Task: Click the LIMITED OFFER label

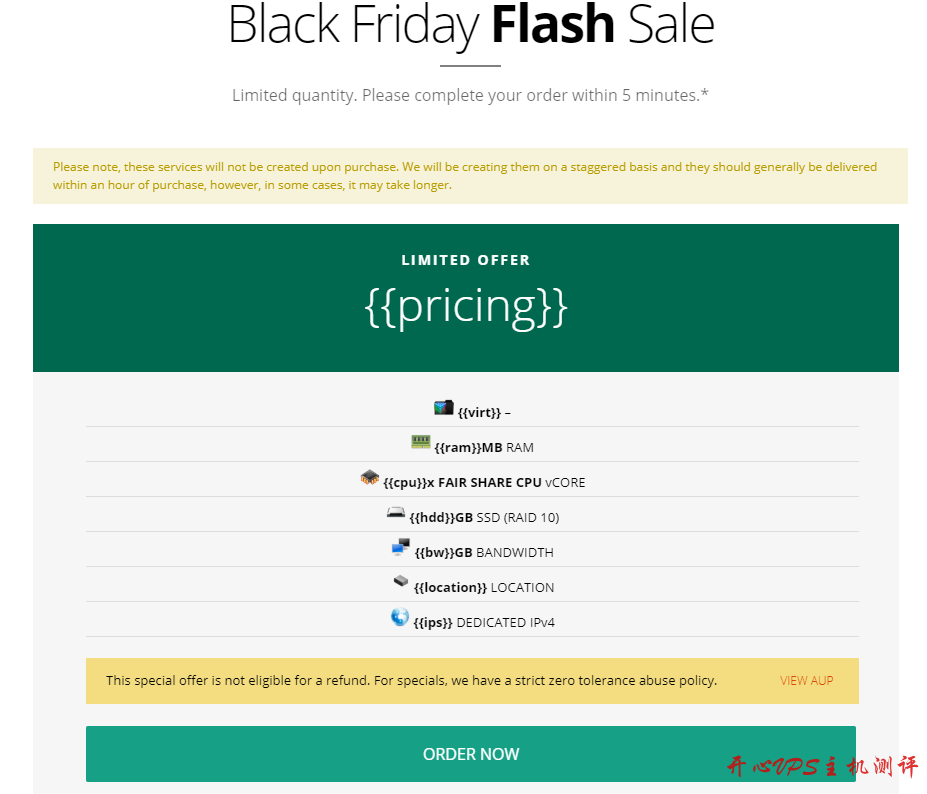Action: (x=466, y=260)
